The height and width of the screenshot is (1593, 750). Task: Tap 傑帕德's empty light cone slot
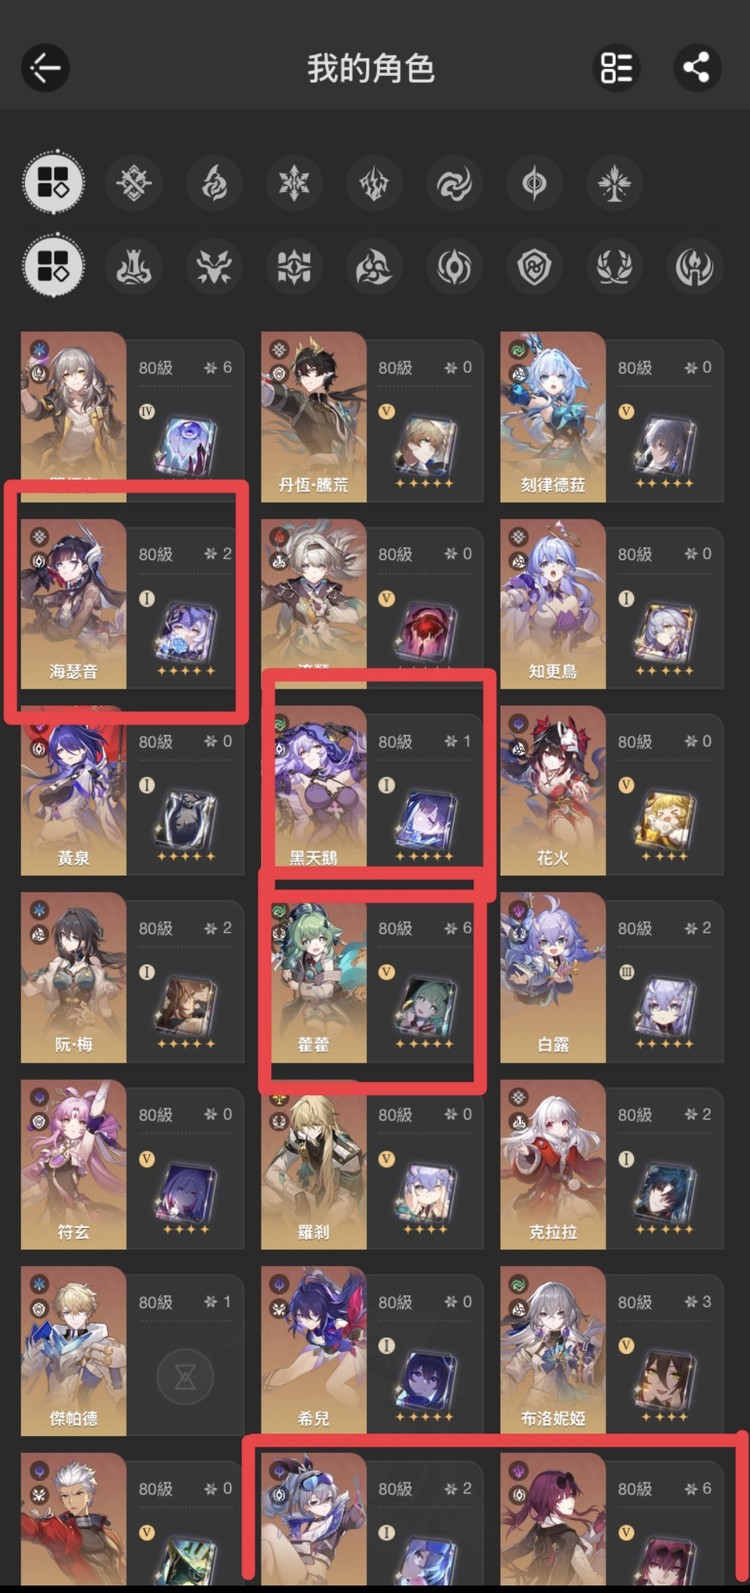coord(186,1379)
